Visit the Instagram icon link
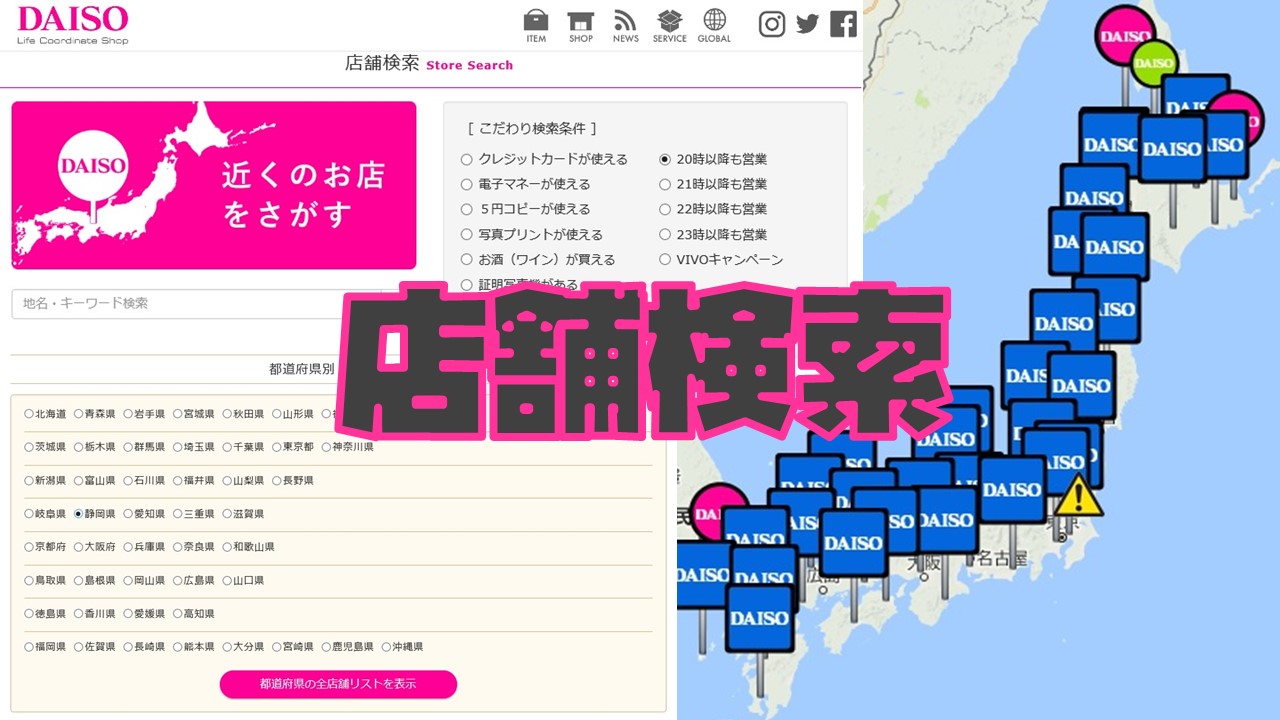 point(772,24)
